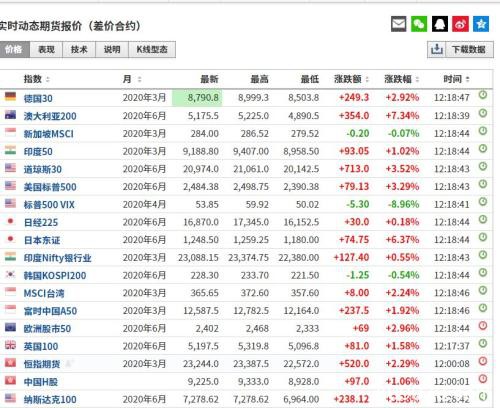The height and width of the screenshot is (408, 500).
Task: Click the green clock icon in 德国30 row
Action: click(483, 95)
